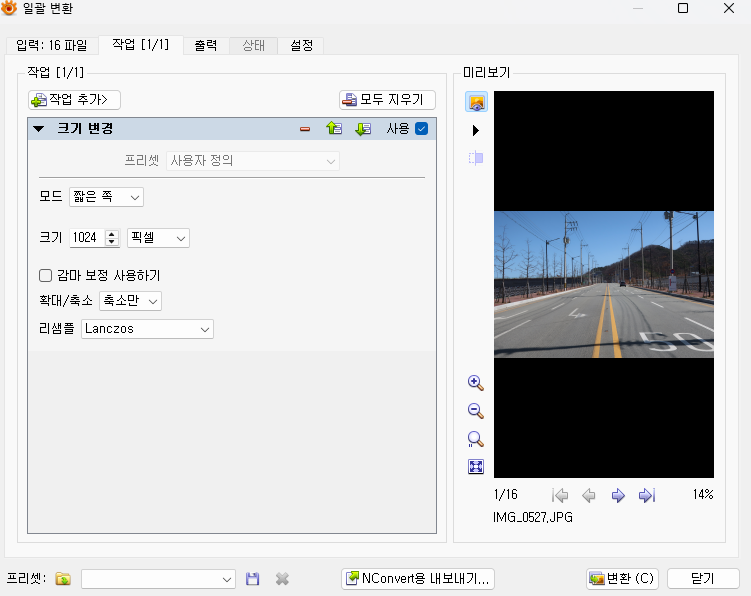Switch to the 출력 tab
751x596 pixels.
(x=206, y=46)
